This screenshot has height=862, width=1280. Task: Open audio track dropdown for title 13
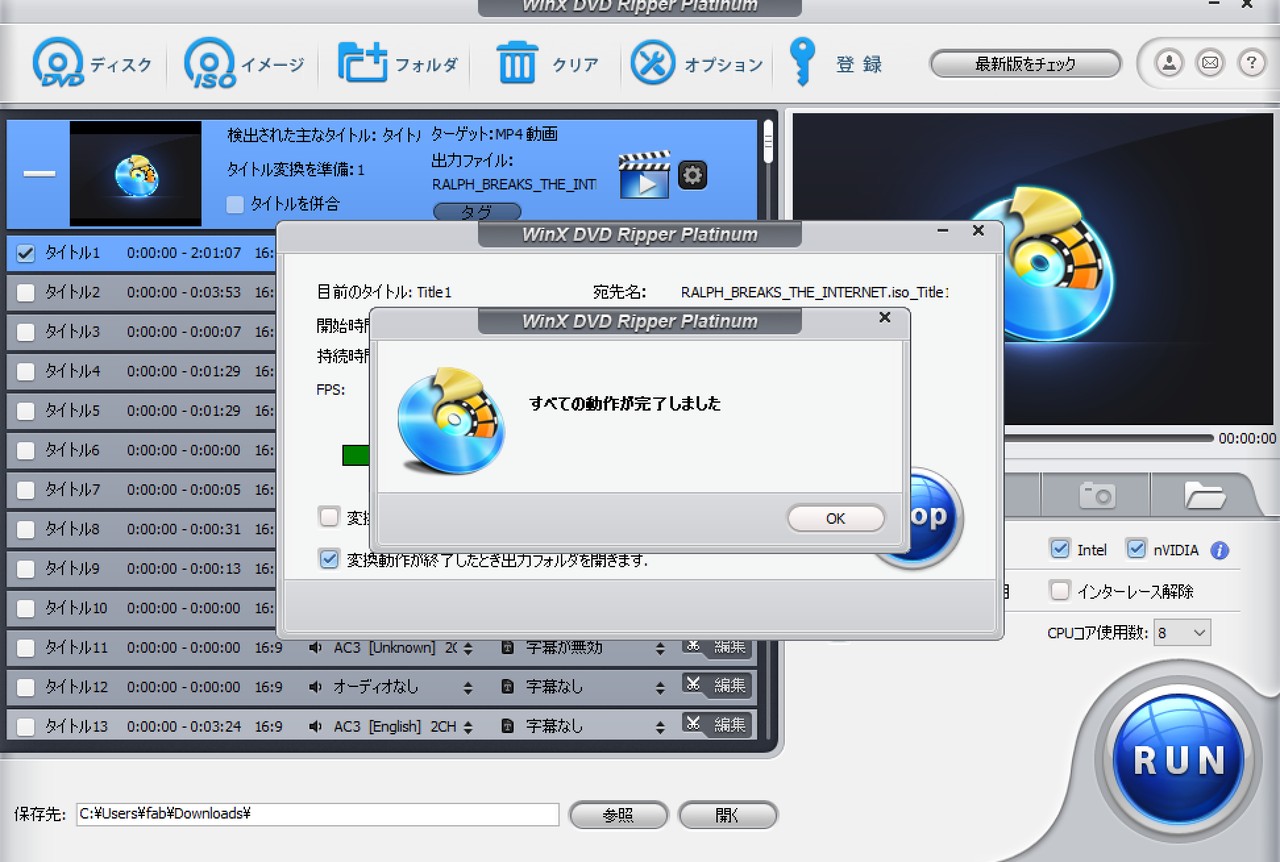(469, 726)
